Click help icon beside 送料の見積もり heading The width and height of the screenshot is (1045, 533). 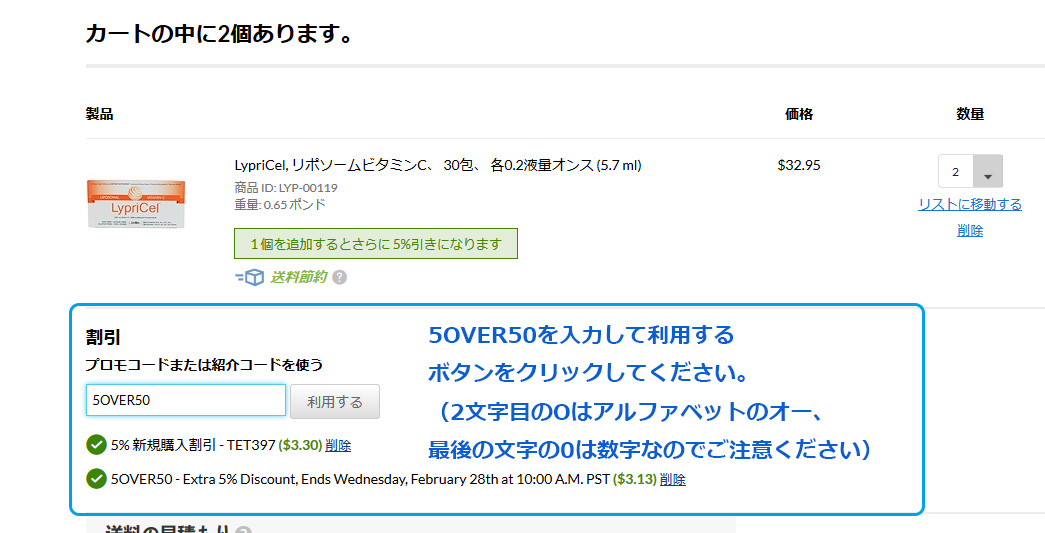click(243, 530)
